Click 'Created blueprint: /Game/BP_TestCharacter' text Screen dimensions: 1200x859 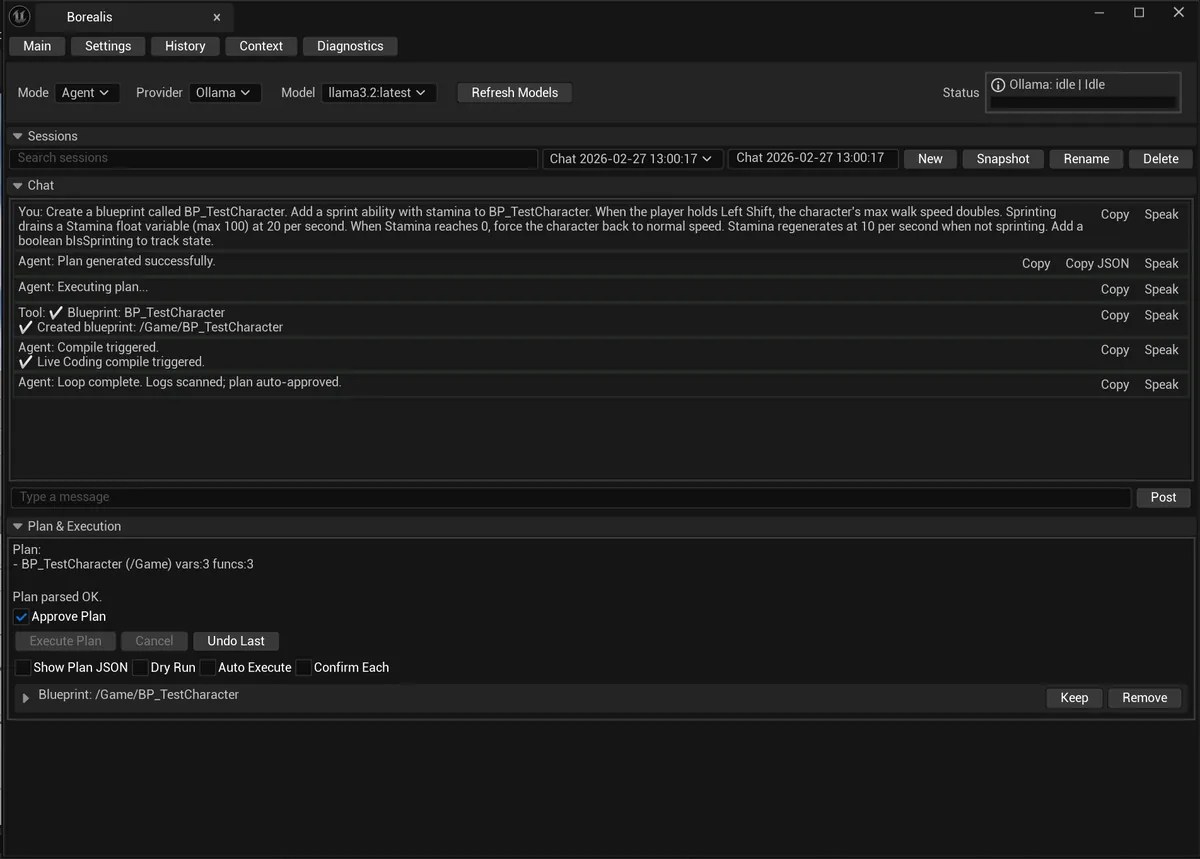[x=160, y=327]
